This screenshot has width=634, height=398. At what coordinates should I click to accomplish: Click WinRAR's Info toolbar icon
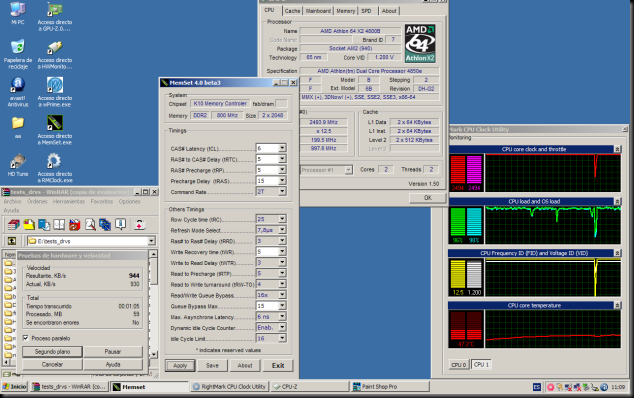pos(120,224)
